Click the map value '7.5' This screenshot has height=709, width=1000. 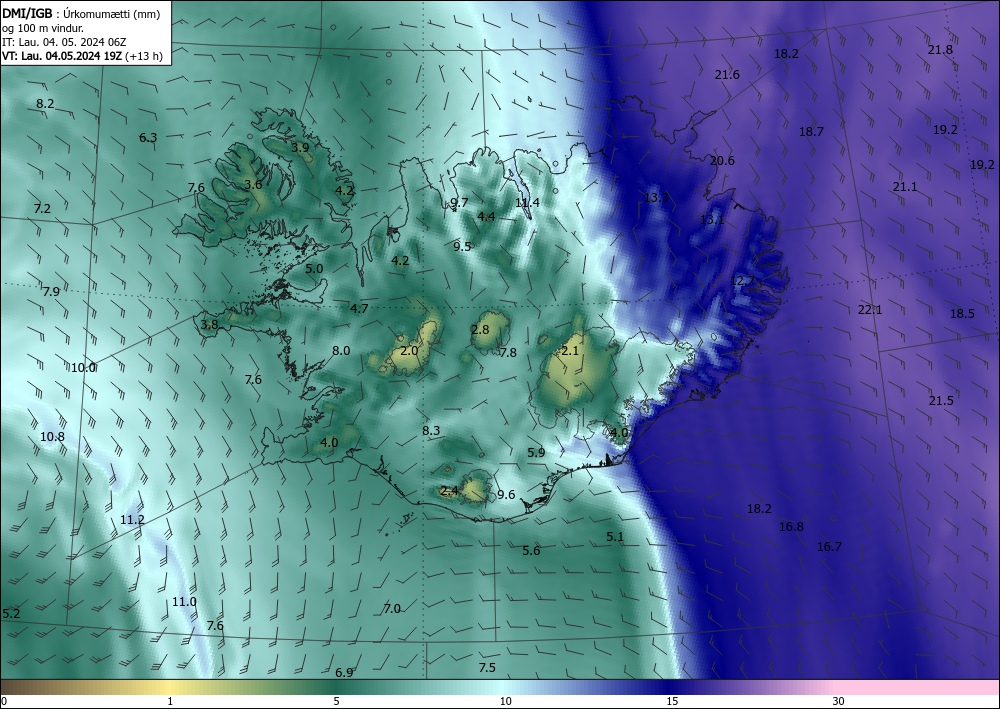(x=487, y=668)
